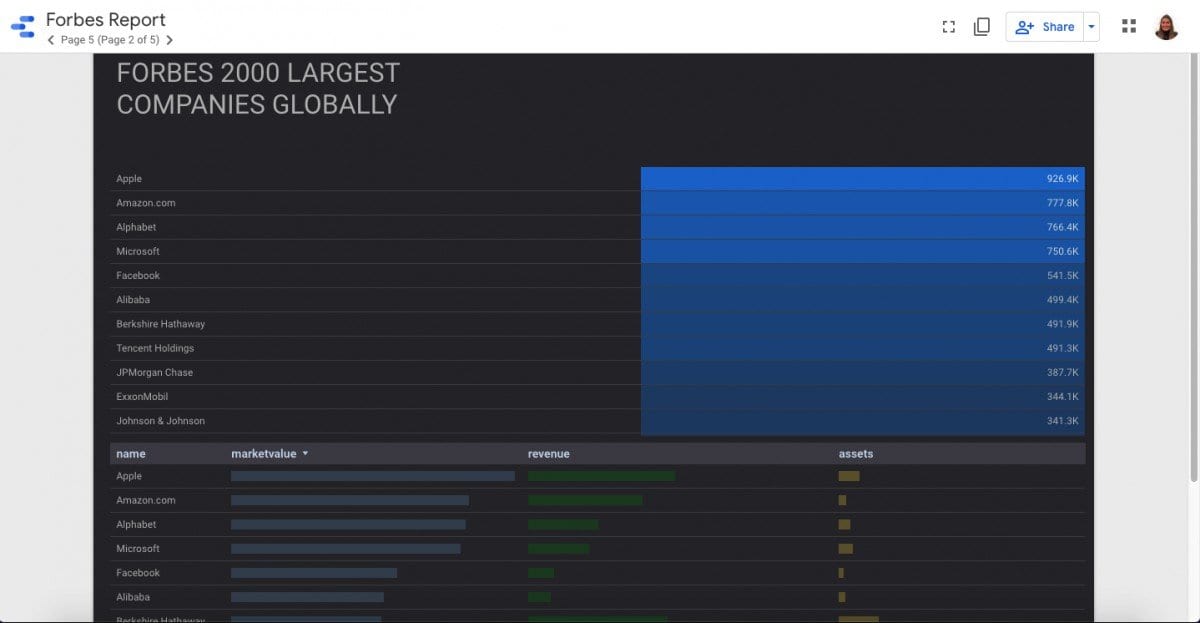The width and height of the screenshot is (1200, 623).
Task: Select the Apple row name in the table
Action: pos(129,476)
